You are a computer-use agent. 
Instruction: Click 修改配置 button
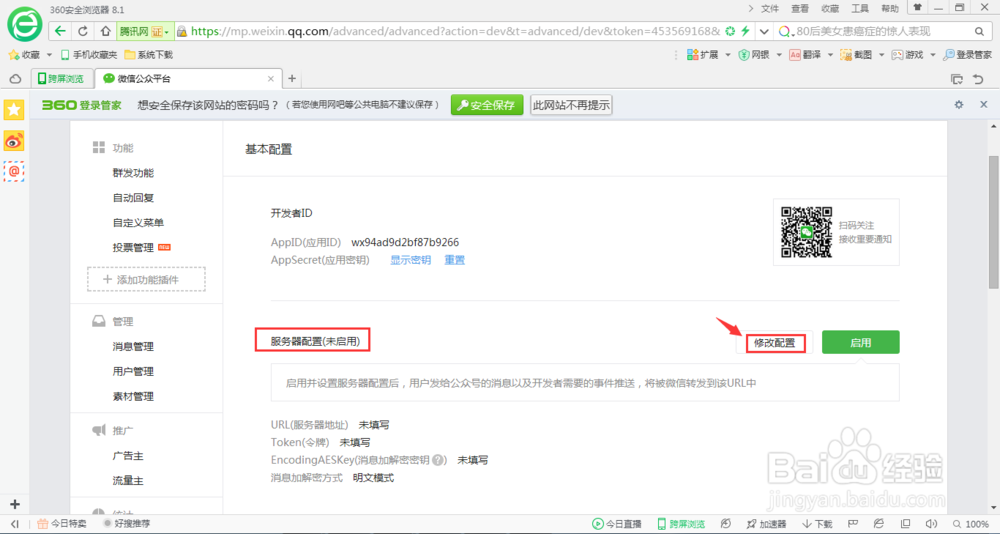(775, 343)
